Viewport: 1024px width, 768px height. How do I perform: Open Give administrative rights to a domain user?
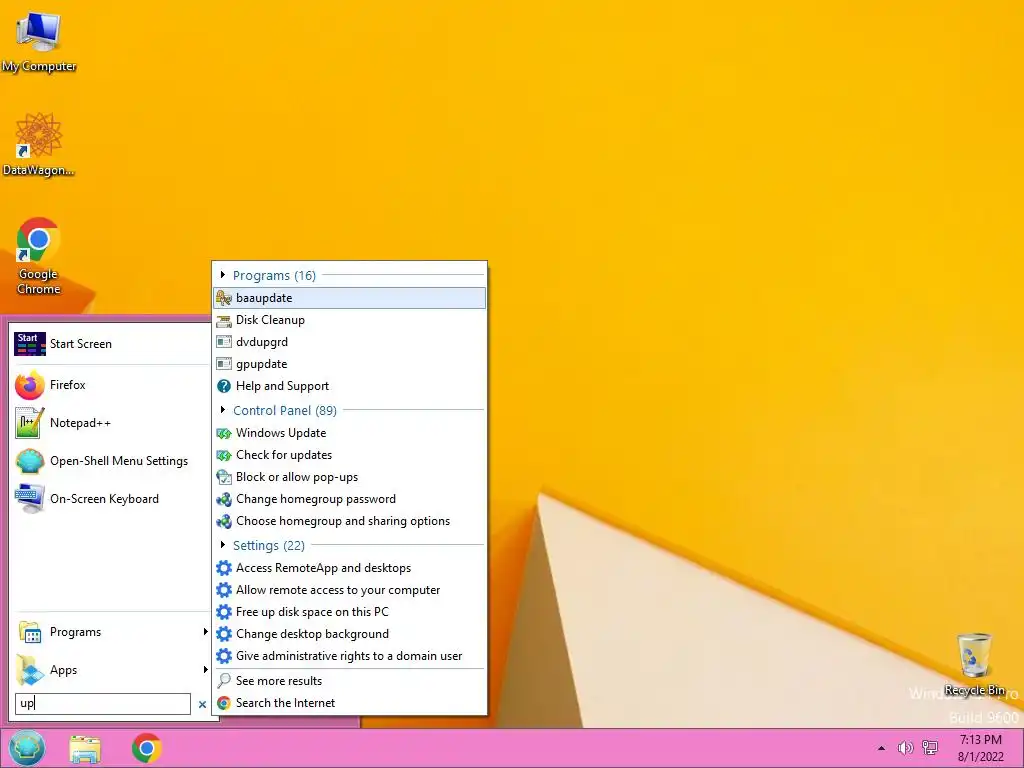[349, 656]
